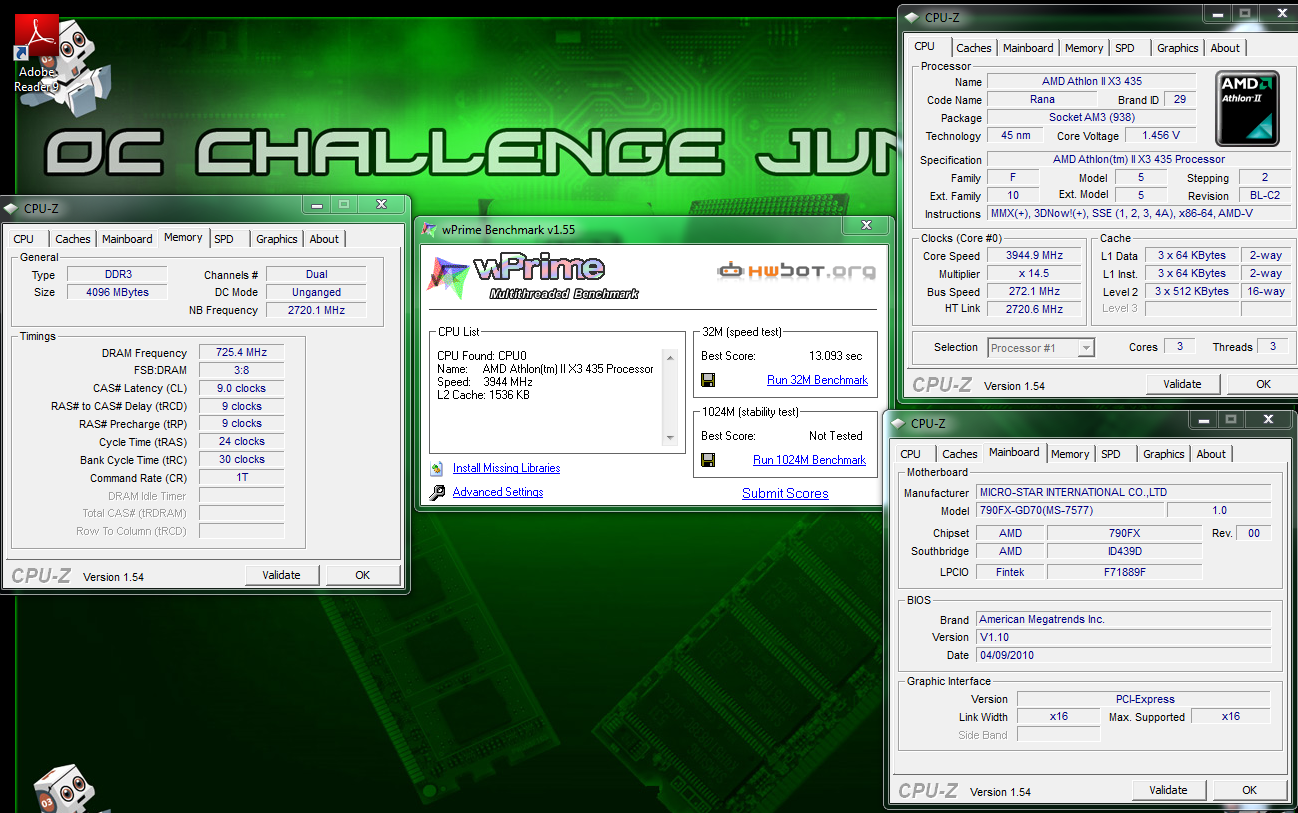
Task: Click OK in CPU tab CPU-Z window
Action: click(x=1264, y=384)
